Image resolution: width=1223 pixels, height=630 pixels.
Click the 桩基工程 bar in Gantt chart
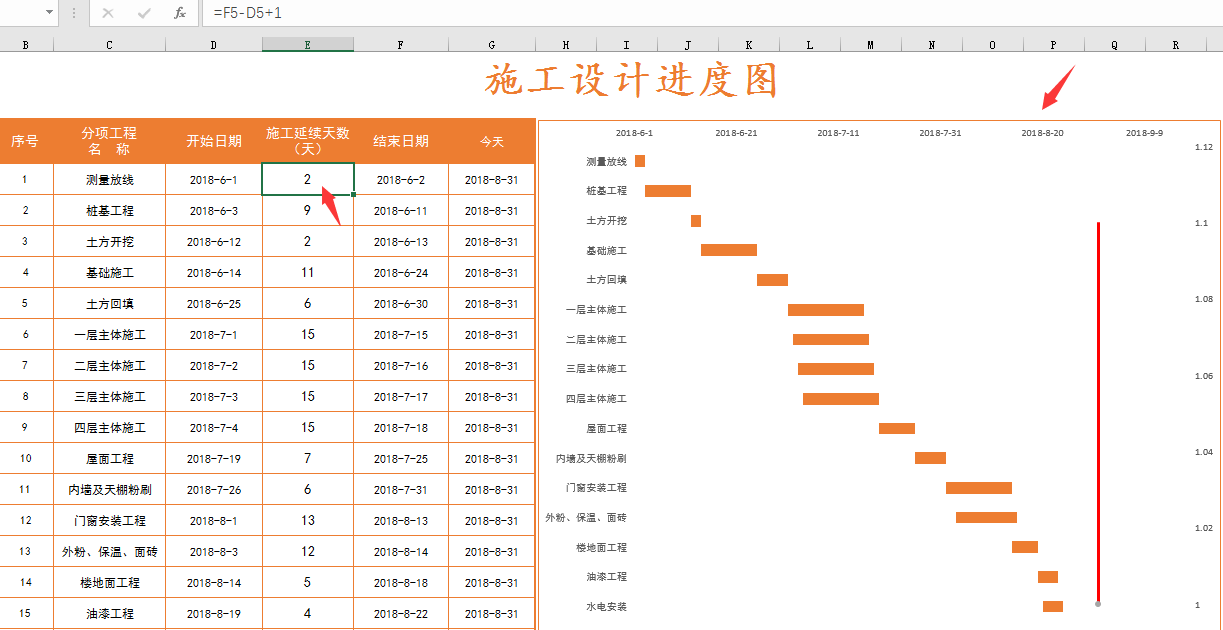(x=668, y=191)
